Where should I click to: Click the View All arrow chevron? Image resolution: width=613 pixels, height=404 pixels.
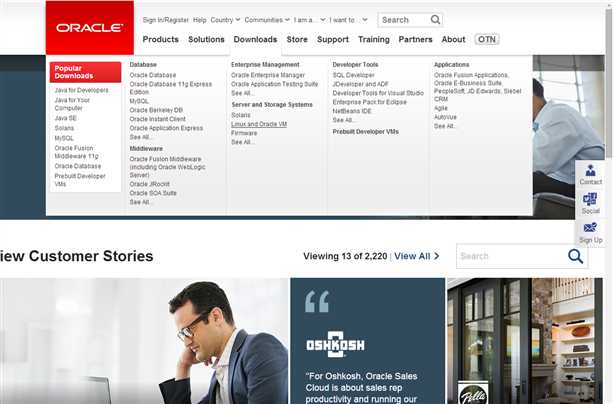click(x=437, y=256)
